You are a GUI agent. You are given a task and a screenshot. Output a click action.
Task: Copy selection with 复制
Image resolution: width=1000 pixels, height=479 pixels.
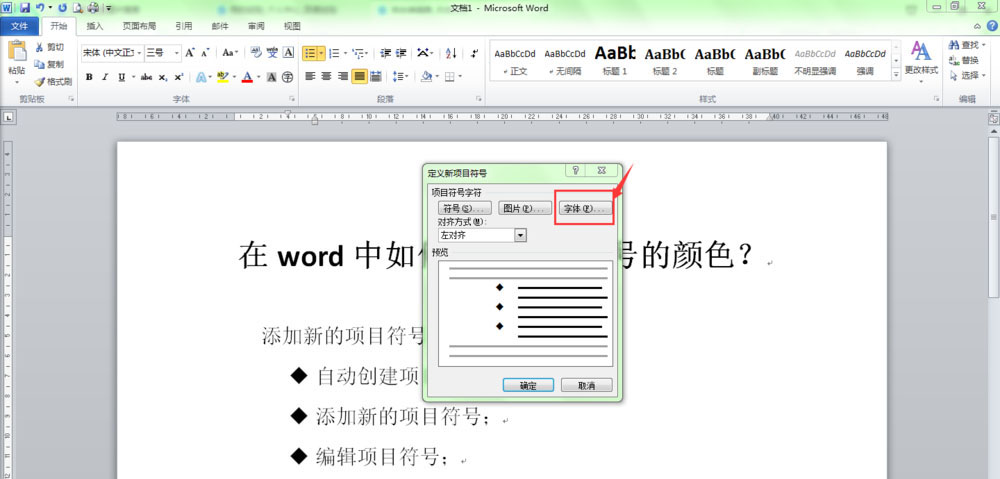49,64
